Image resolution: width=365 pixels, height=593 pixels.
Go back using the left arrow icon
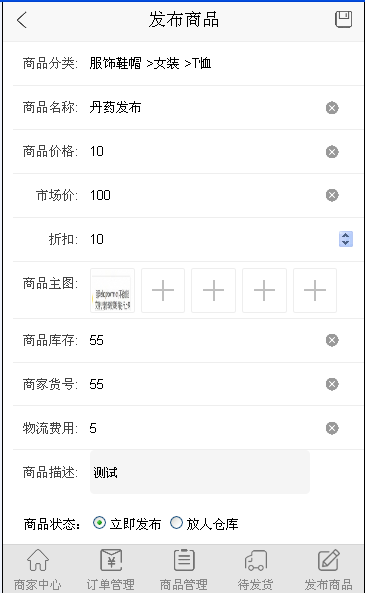coord(22,20)
